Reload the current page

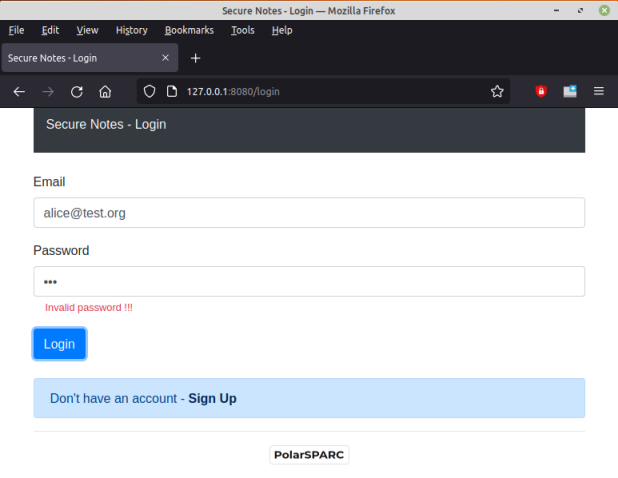pyautogui.click(x=76, y=91)
